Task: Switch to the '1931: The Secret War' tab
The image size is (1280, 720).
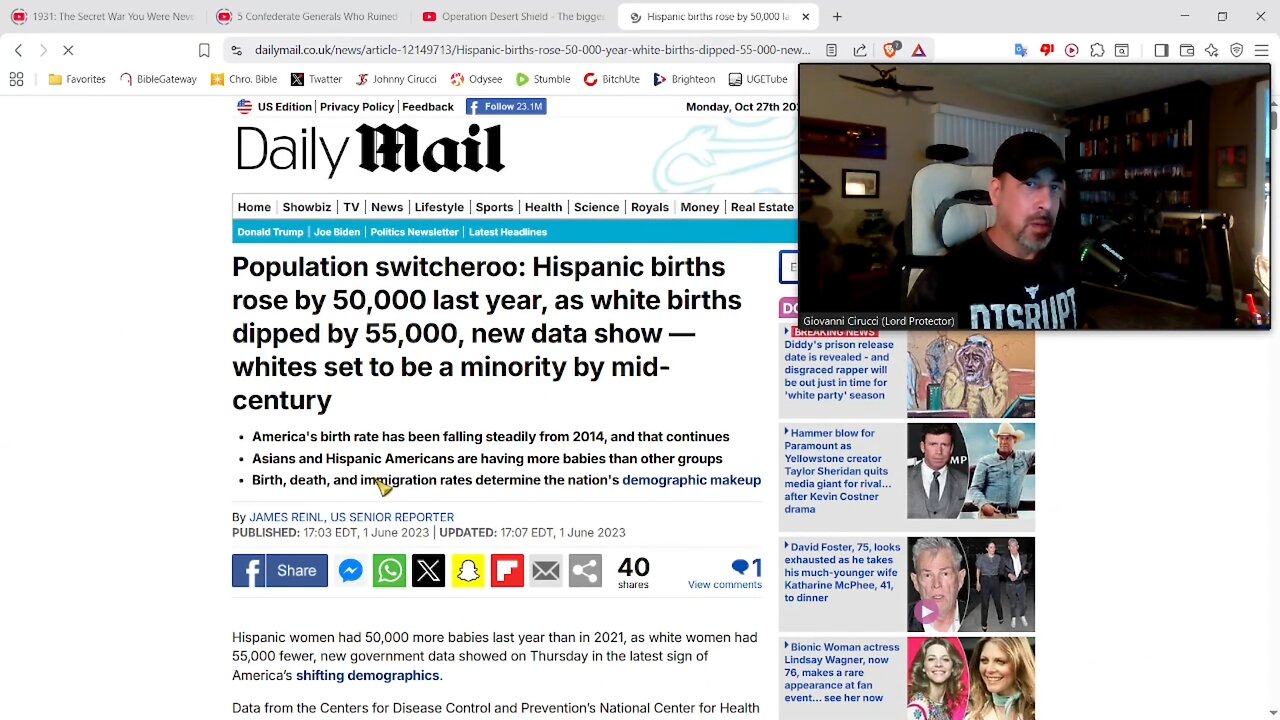Action: coord(102,16)
